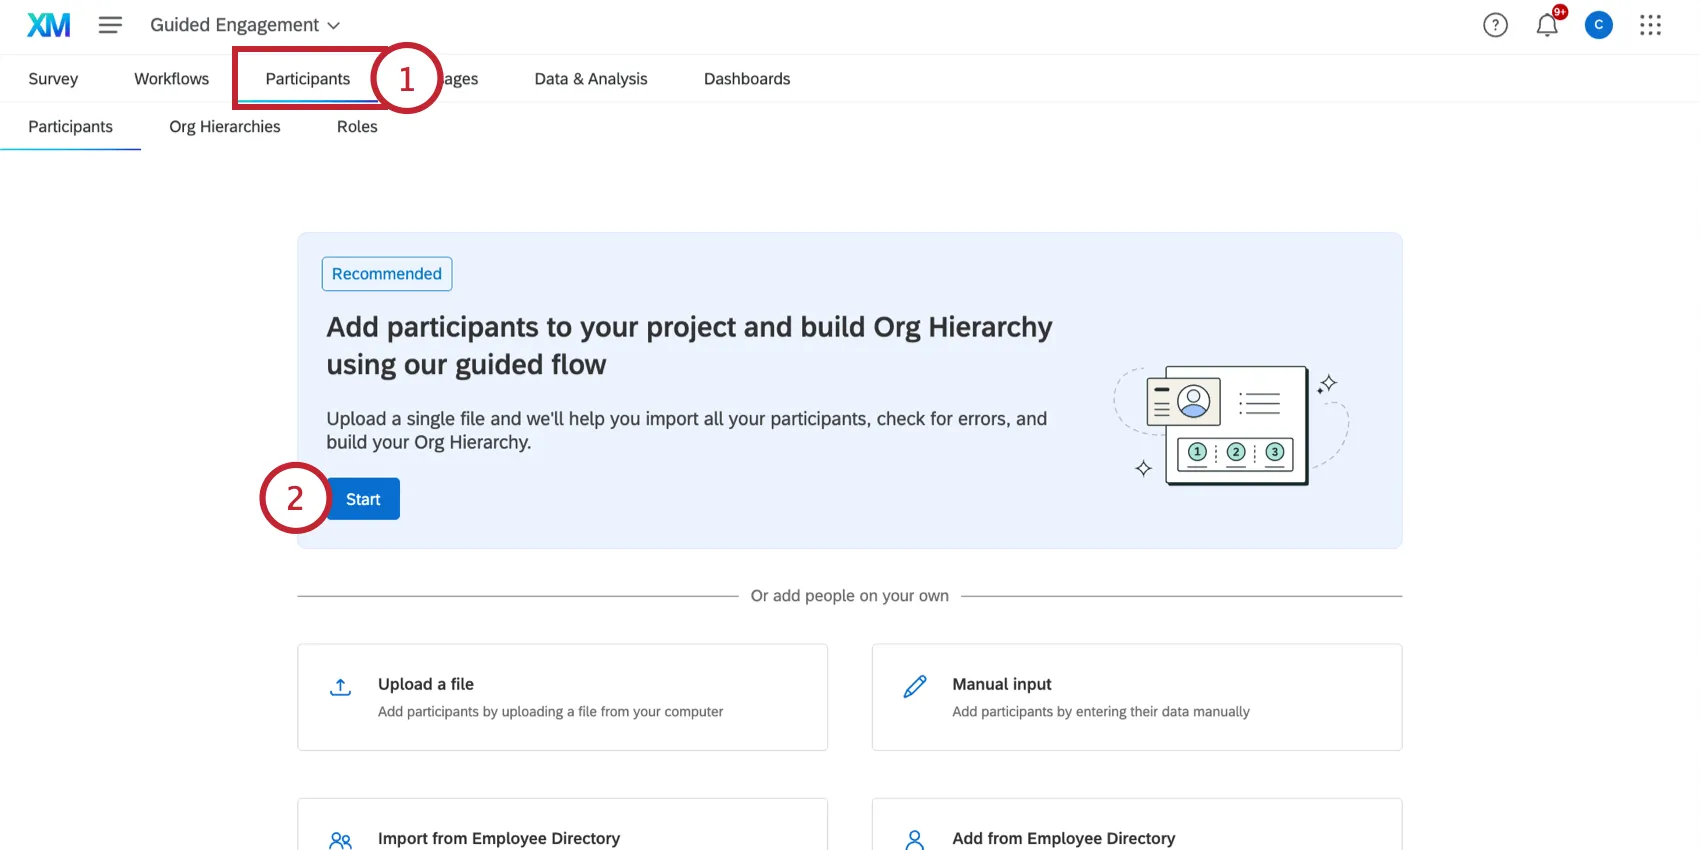Click the user account avatar
This screenshot has height=850, width=1700.
click(x=1598, y=25)
